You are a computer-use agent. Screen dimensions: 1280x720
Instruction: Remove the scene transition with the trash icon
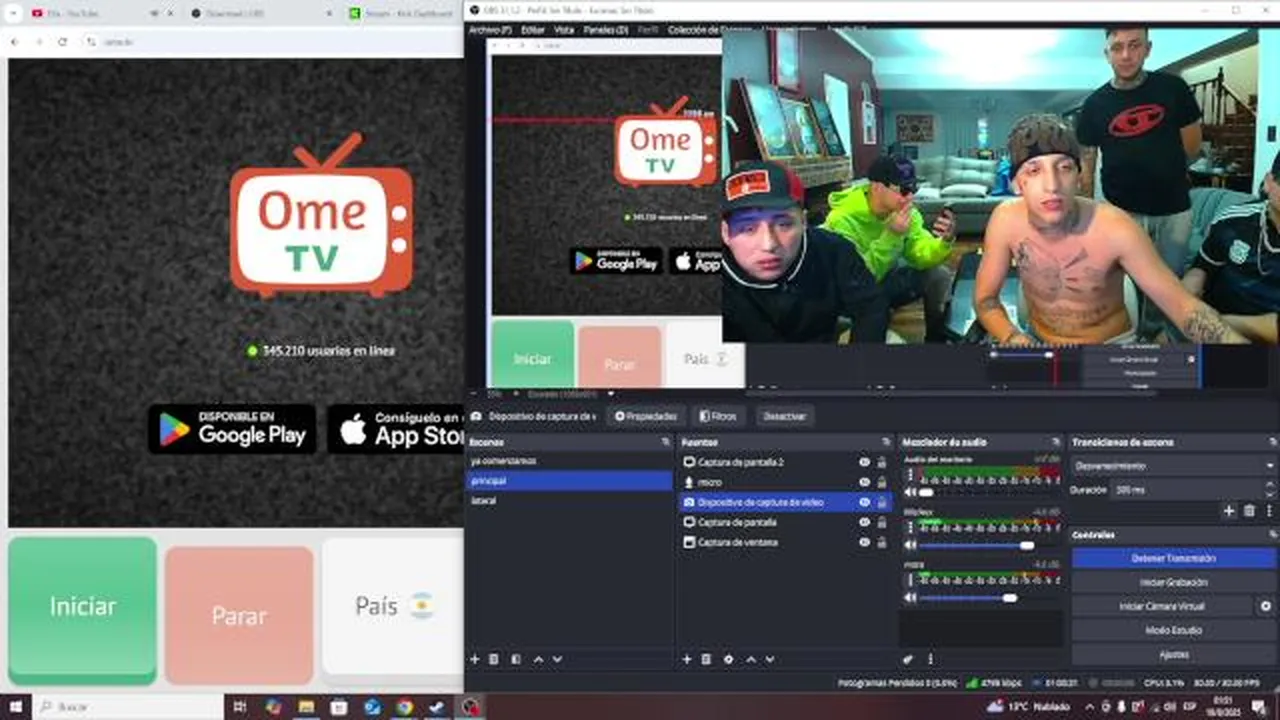[1249, 511]
